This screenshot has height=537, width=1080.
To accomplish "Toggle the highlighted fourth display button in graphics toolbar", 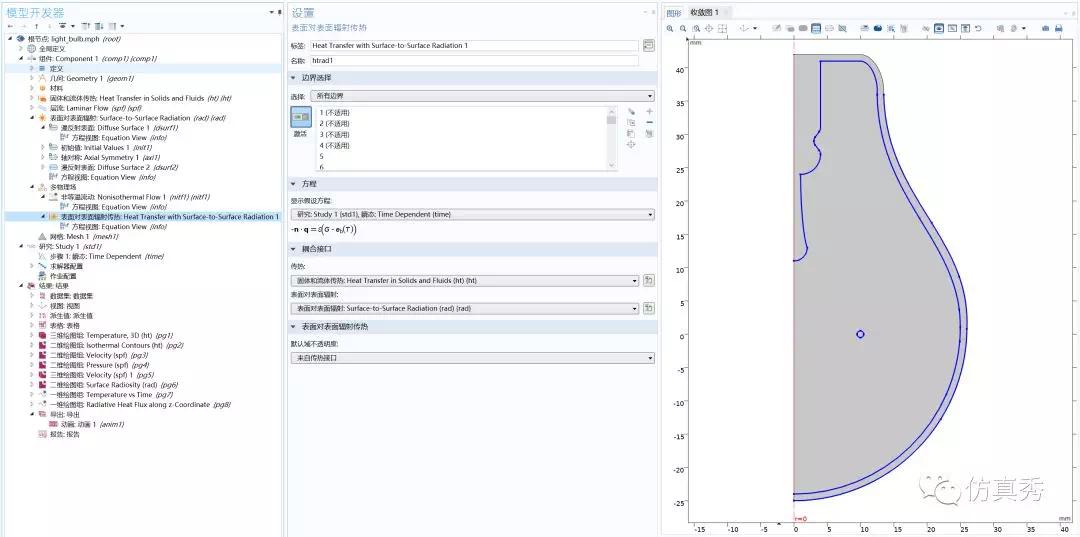I will 816,28.
